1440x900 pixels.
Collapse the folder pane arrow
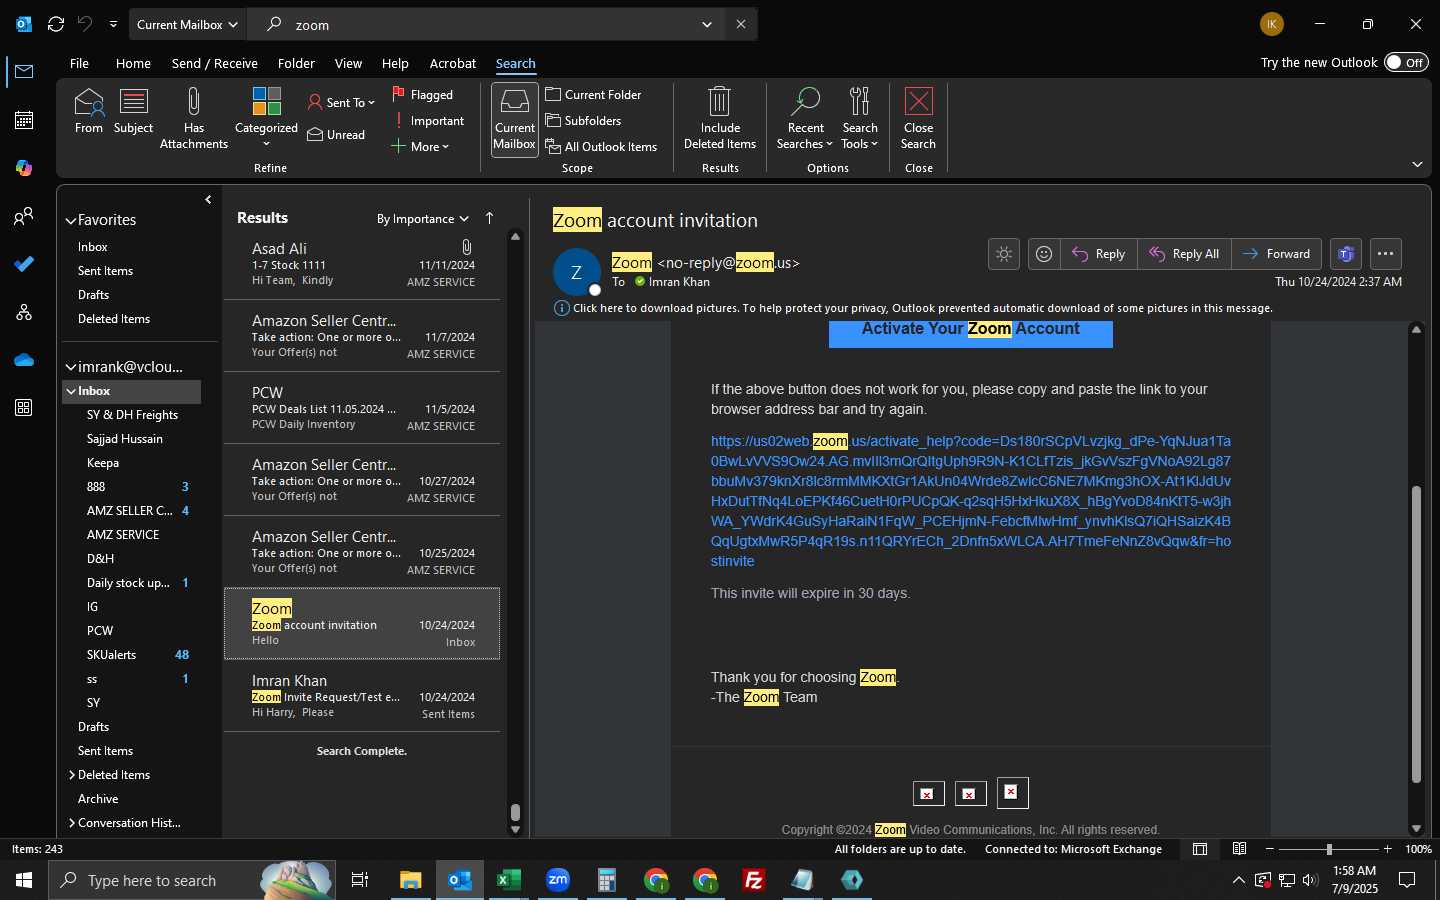[x=208, y=200]
